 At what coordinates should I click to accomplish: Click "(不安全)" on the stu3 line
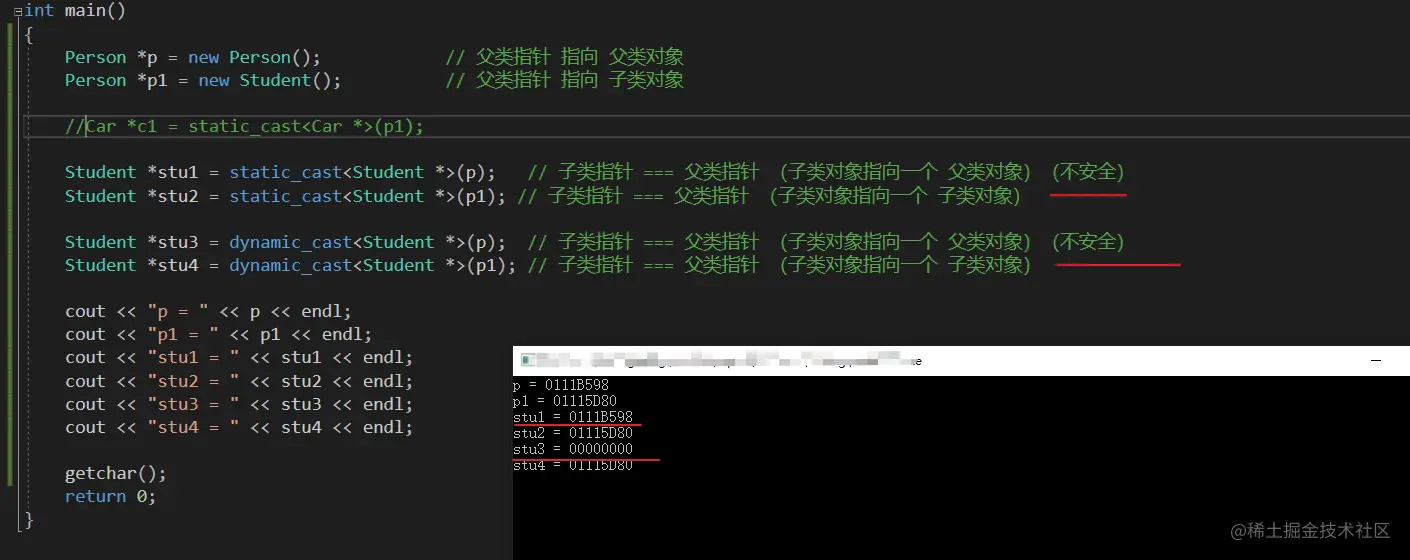coord(1088,242)
